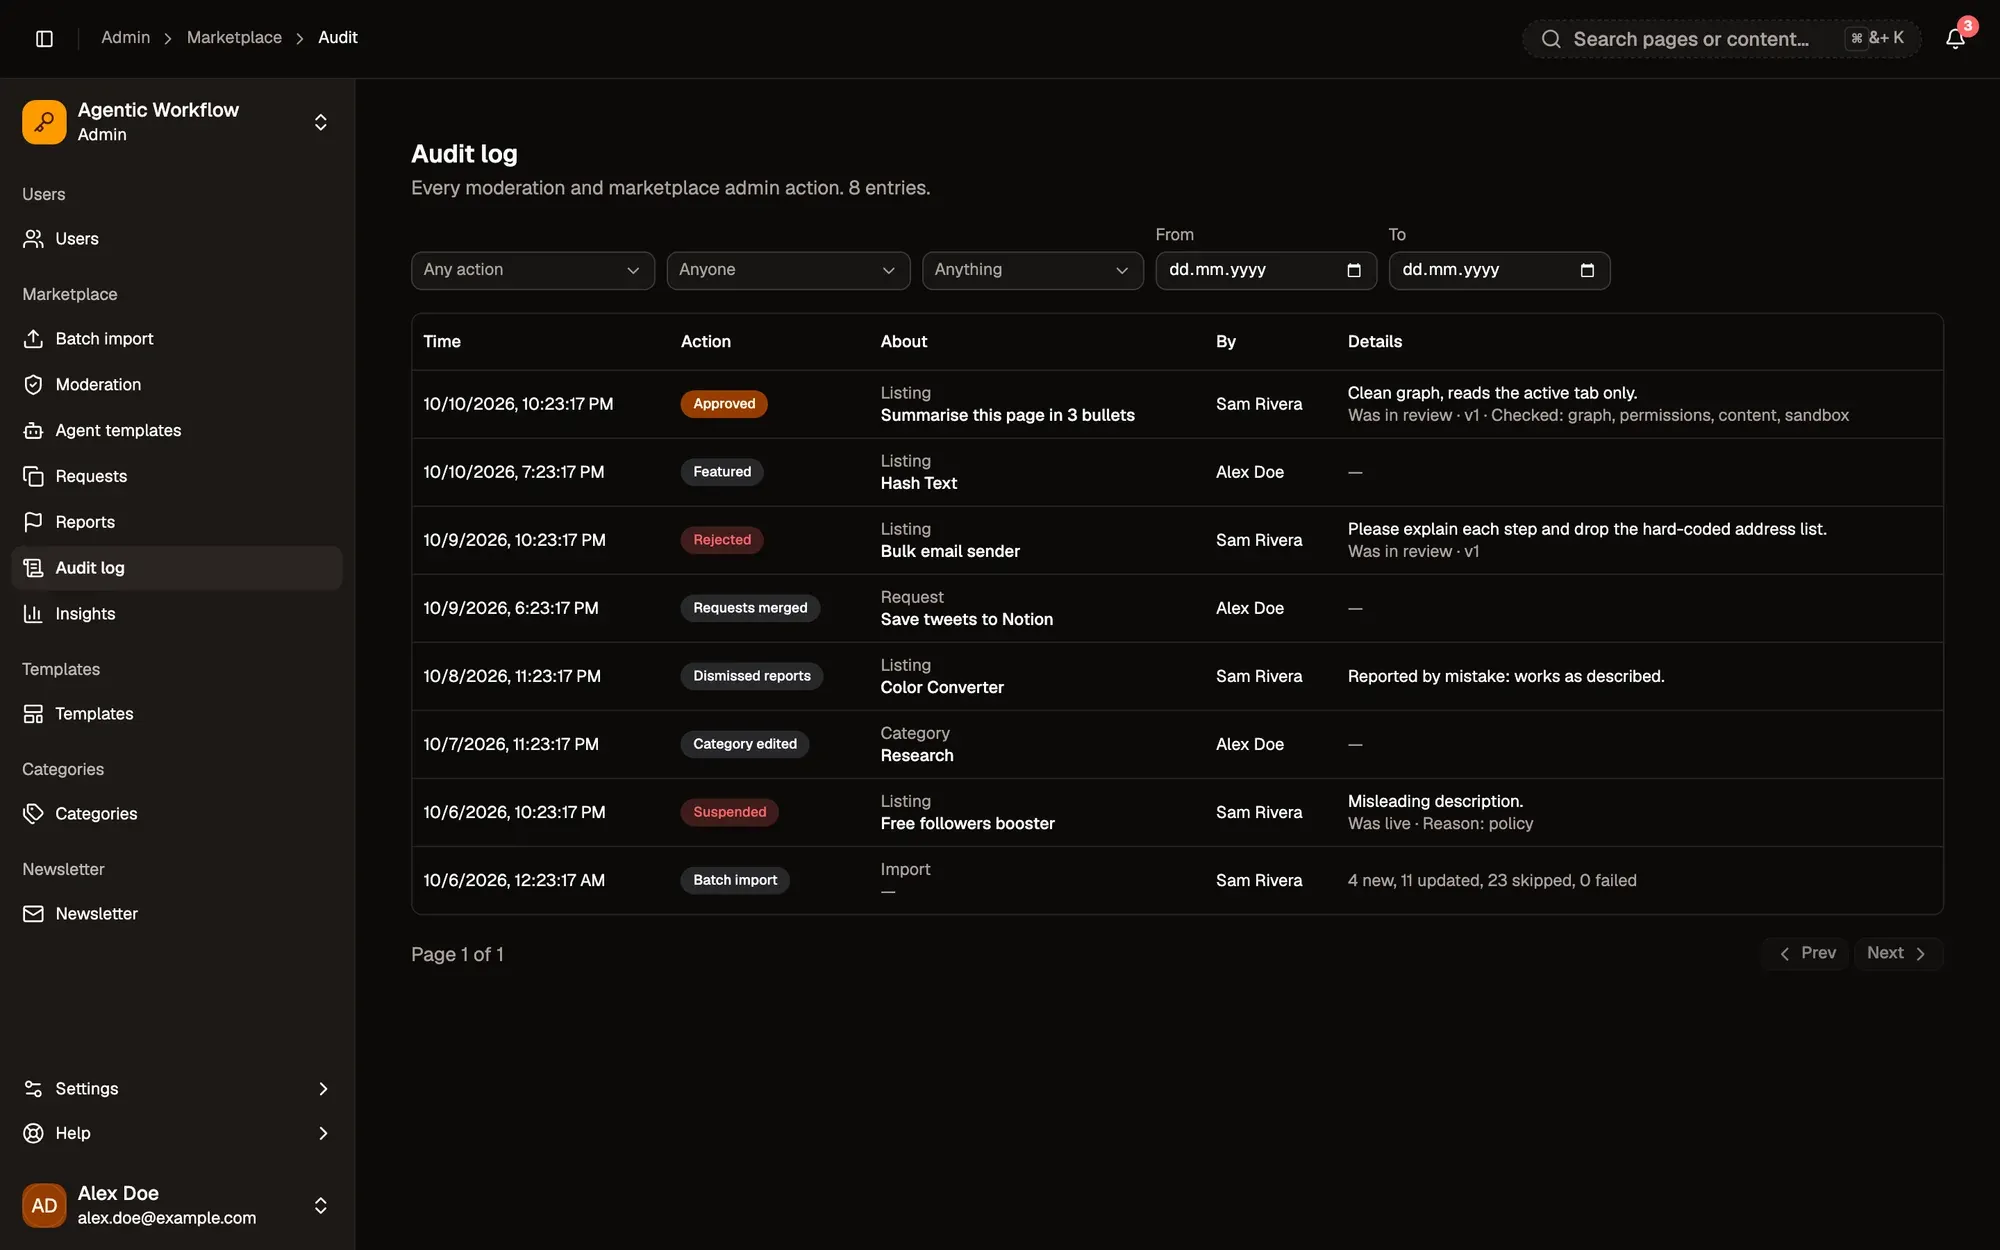This screenshot has width=2000, height=1250.
Task: Click the Featured action badge
Action: coord(722,472)
